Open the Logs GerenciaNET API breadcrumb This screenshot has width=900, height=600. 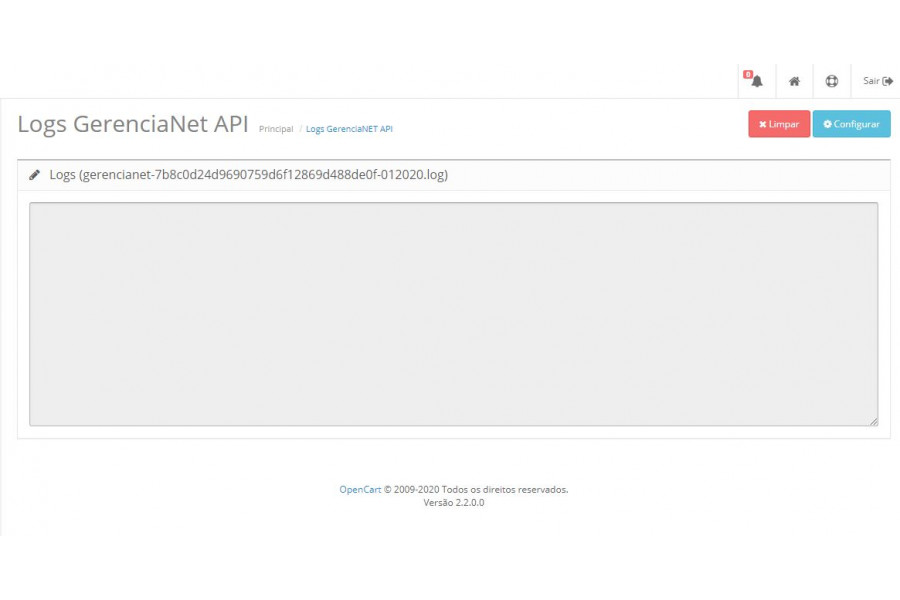tap(349, 129)
